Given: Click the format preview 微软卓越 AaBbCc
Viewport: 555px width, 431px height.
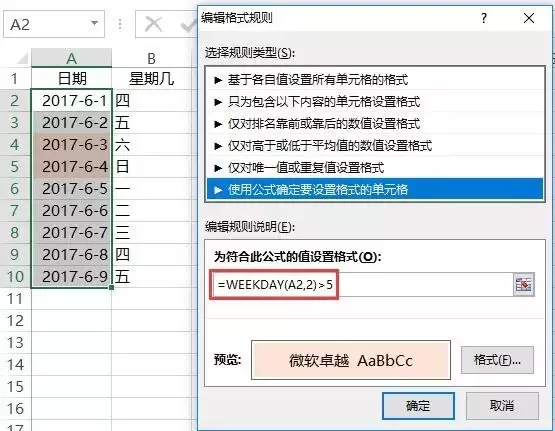Looking at the screenshot, I should (351, 360).
